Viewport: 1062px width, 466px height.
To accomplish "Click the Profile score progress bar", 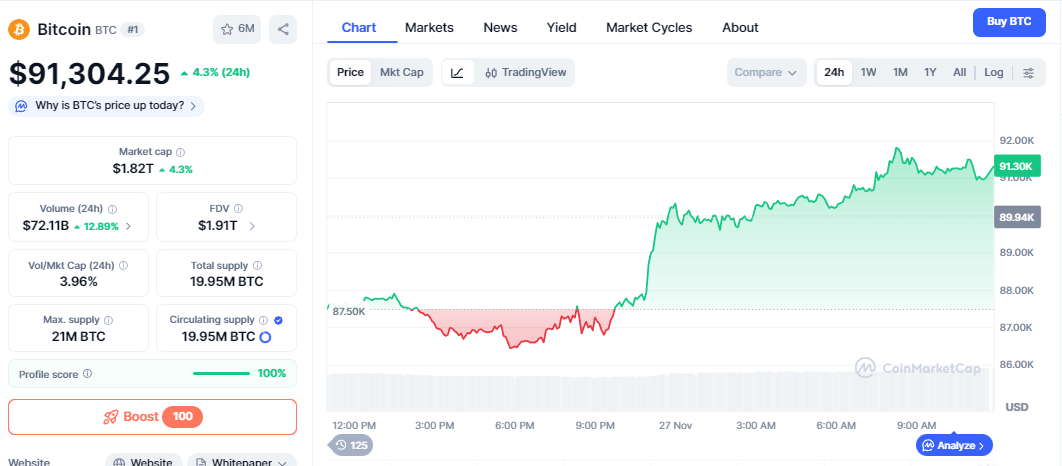I will 221,374.
